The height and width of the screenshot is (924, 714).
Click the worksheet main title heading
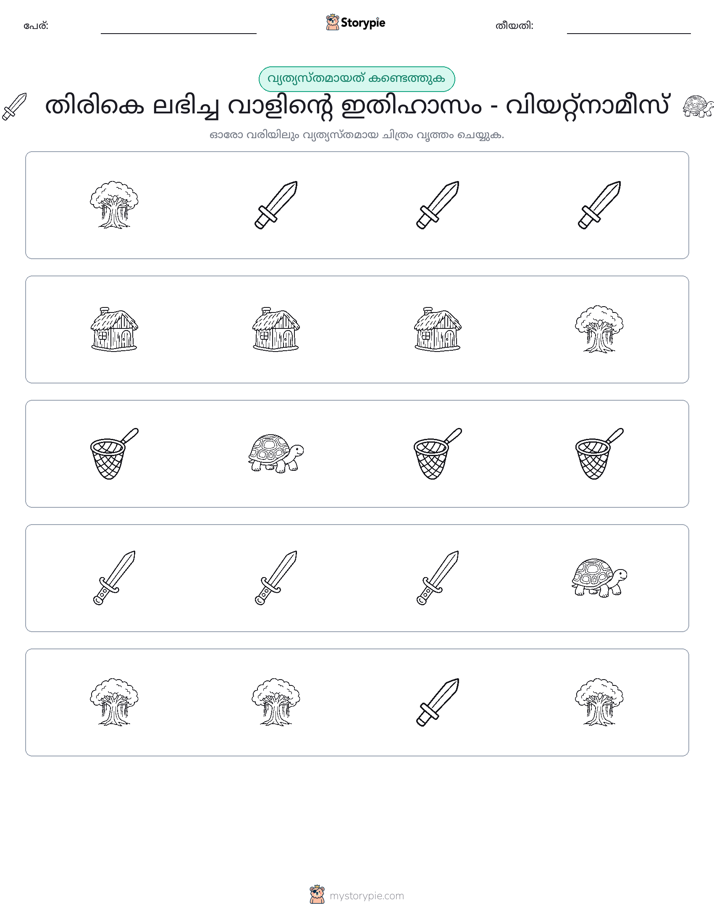coord(357,107)
